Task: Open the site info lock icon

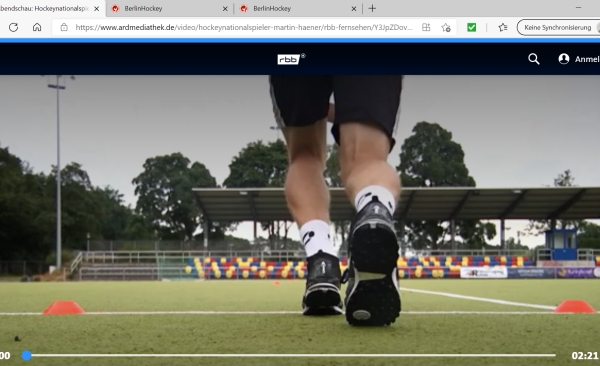Action: point(64,27)
